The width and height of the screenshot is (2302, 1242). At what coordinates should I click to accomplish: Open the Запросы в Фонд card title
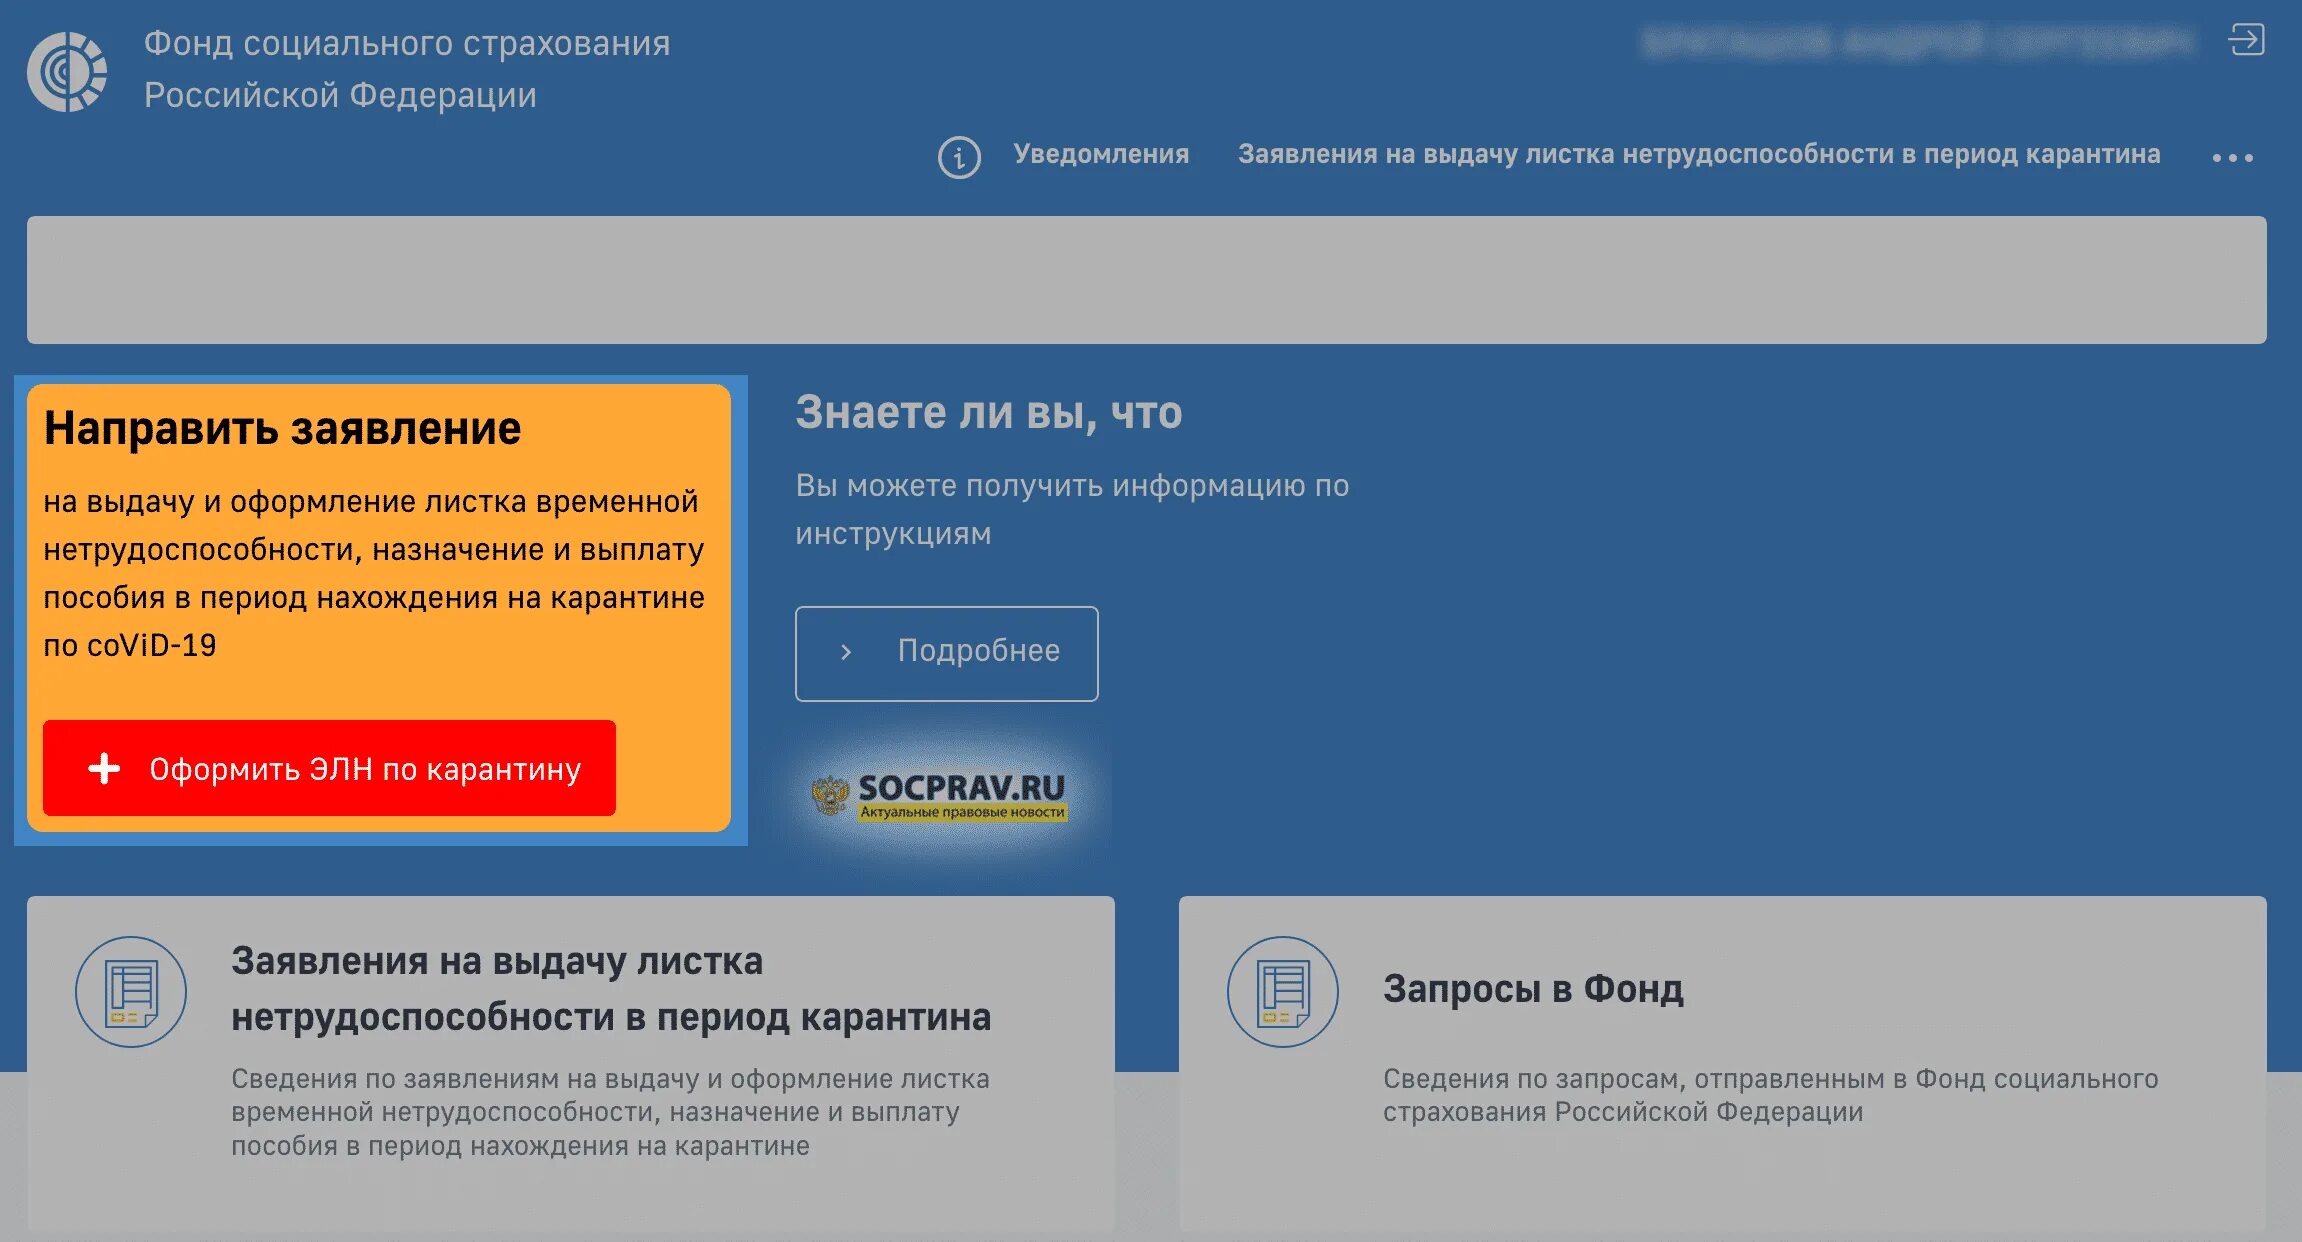(1532, 988)
